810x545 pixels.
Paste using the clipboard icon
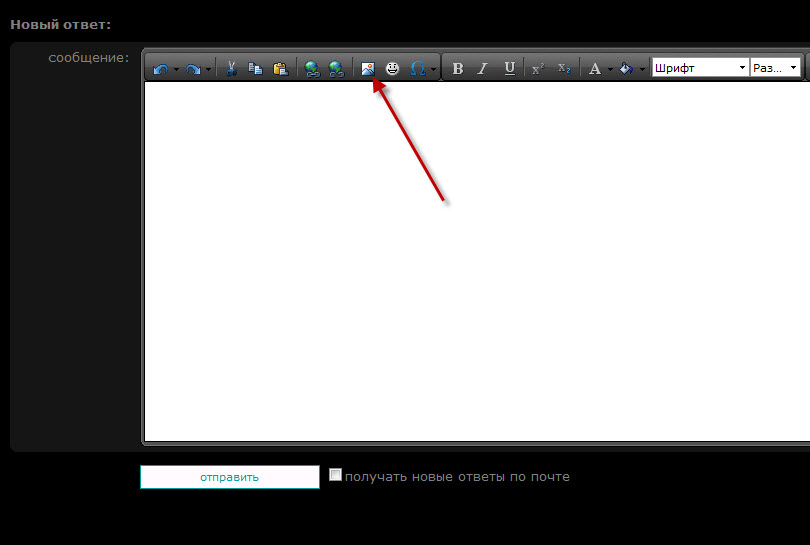280,69
